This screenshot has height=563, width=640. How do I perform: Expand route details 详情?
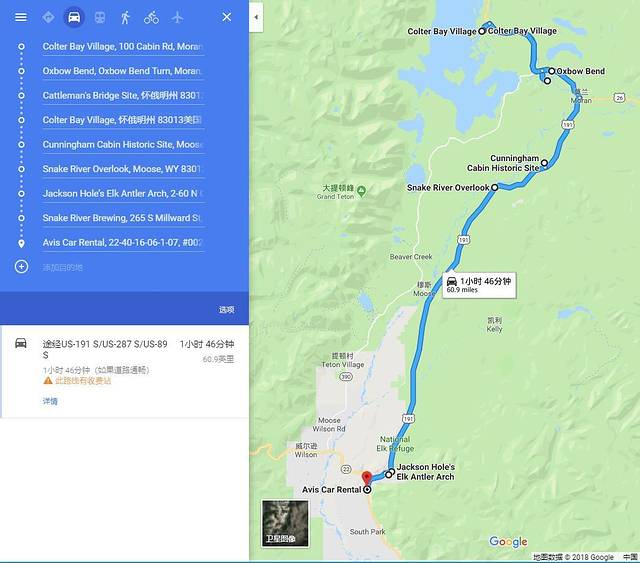coord(50,401)
